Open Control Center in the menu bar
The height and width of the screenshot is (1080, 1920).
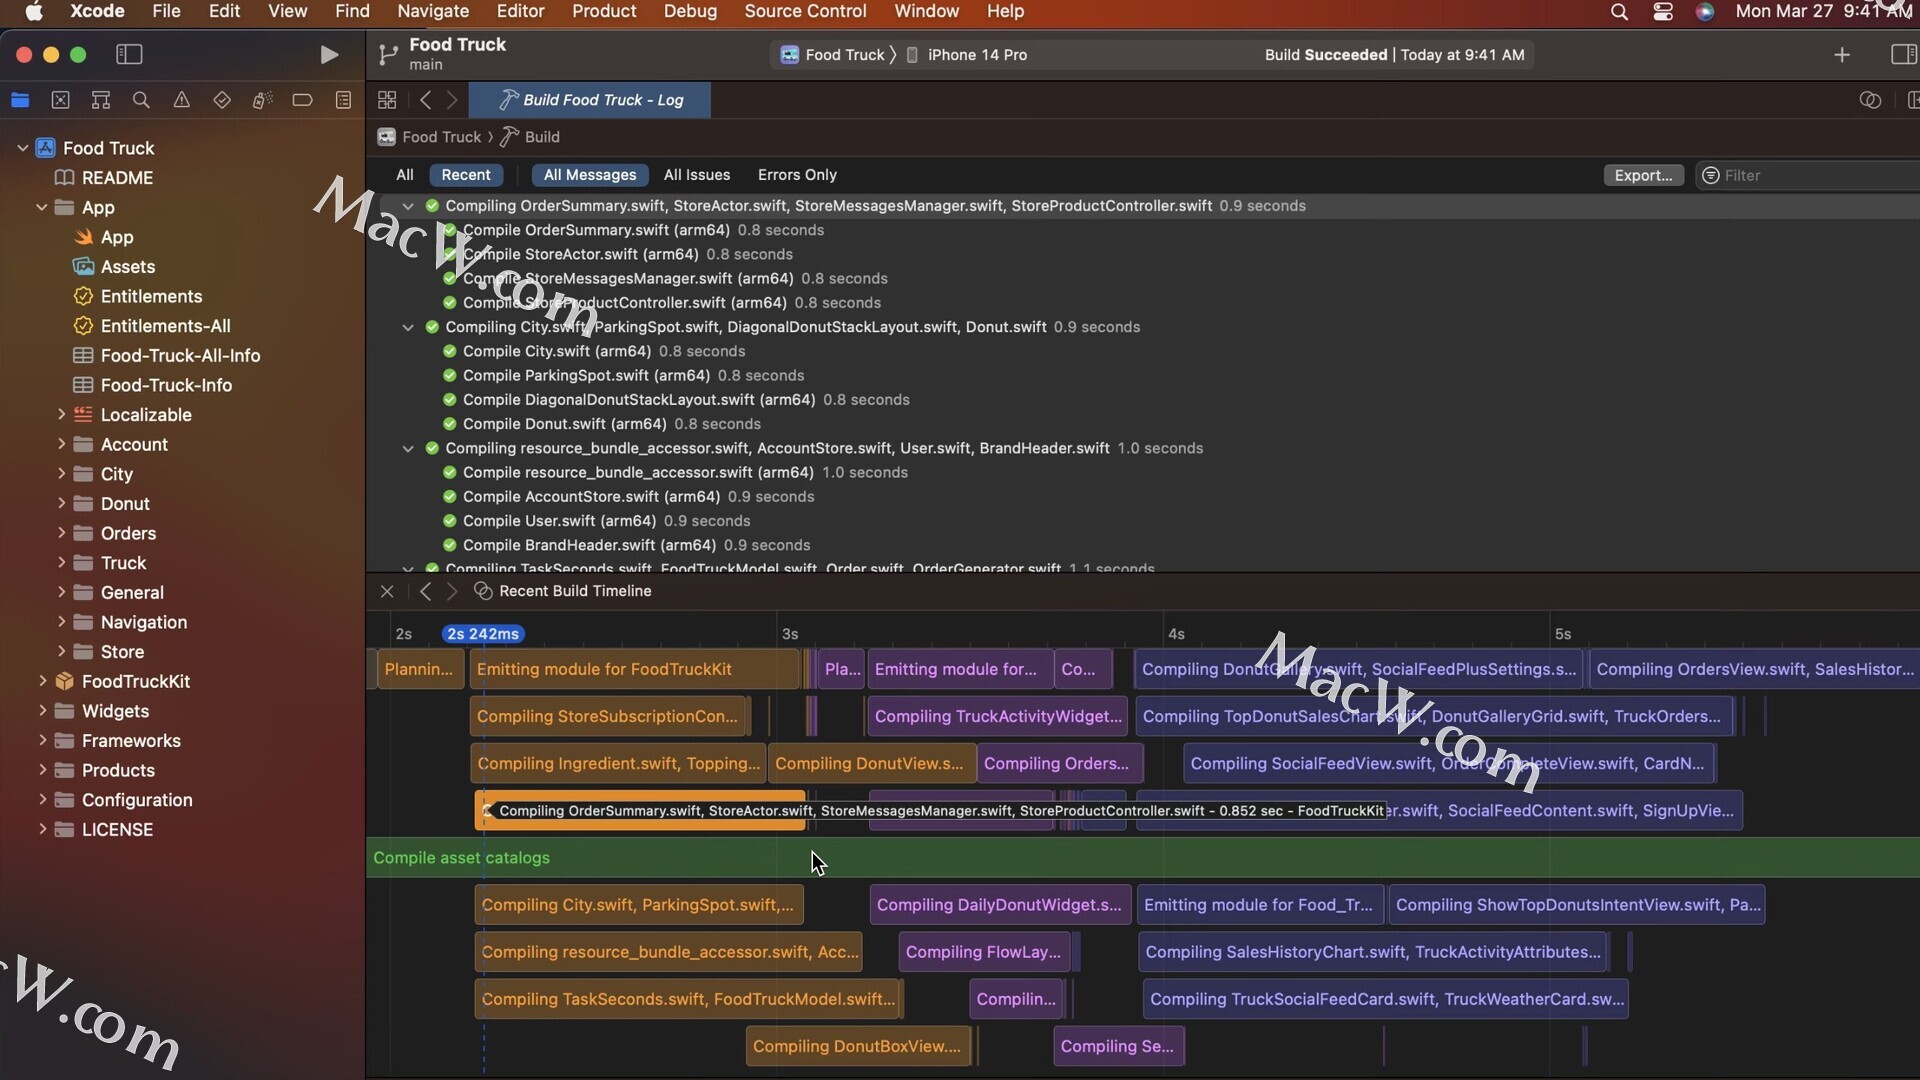click(x=1663, y=12)
